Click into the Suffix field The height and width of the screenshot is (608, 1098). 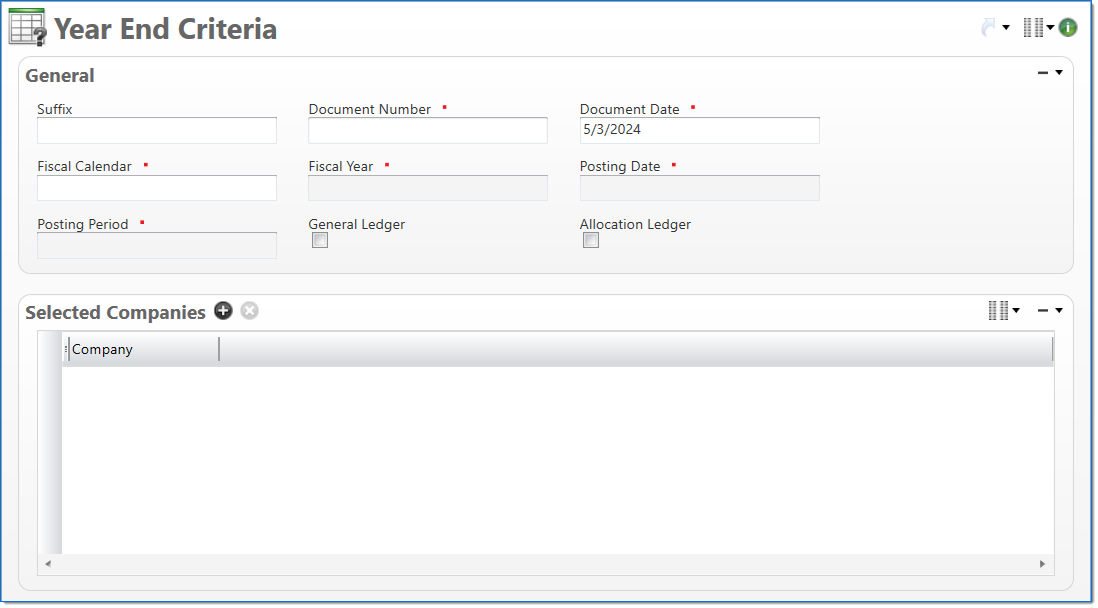coord(157,131)
